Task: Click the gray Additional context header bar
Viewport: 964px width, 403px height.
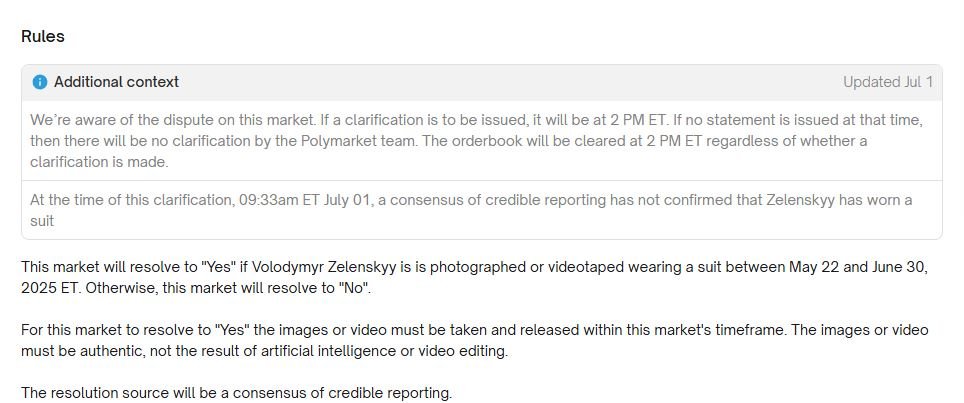Action: [x=481, y=83]
